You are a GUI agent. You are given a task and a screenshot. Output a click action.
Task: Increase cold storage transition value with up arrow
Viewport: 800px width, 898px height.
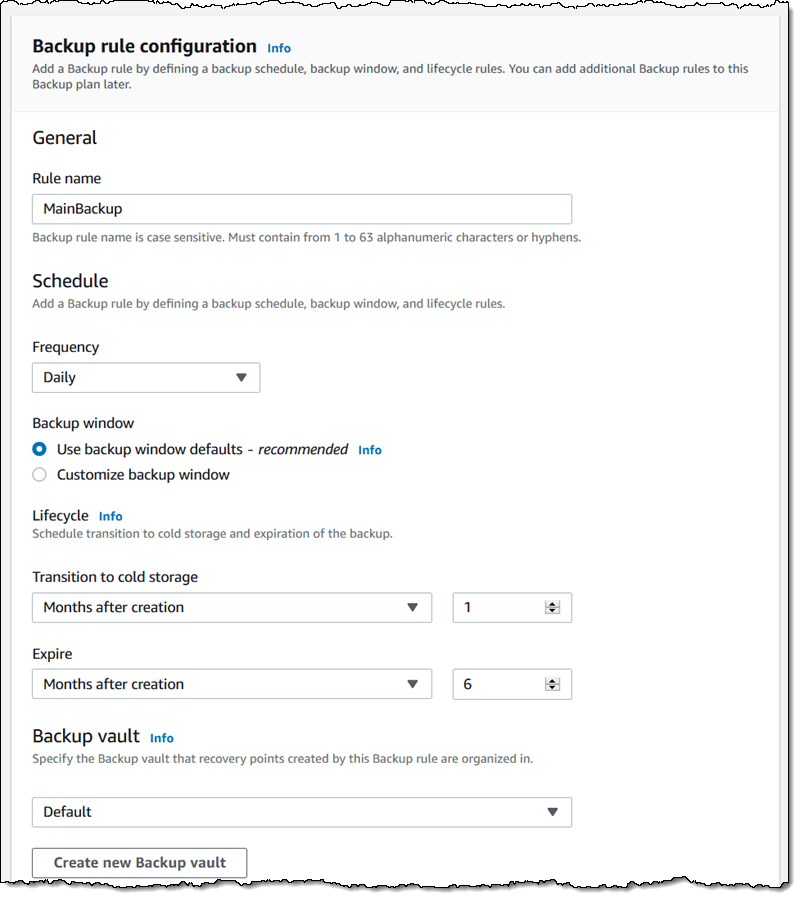[551, 604]
